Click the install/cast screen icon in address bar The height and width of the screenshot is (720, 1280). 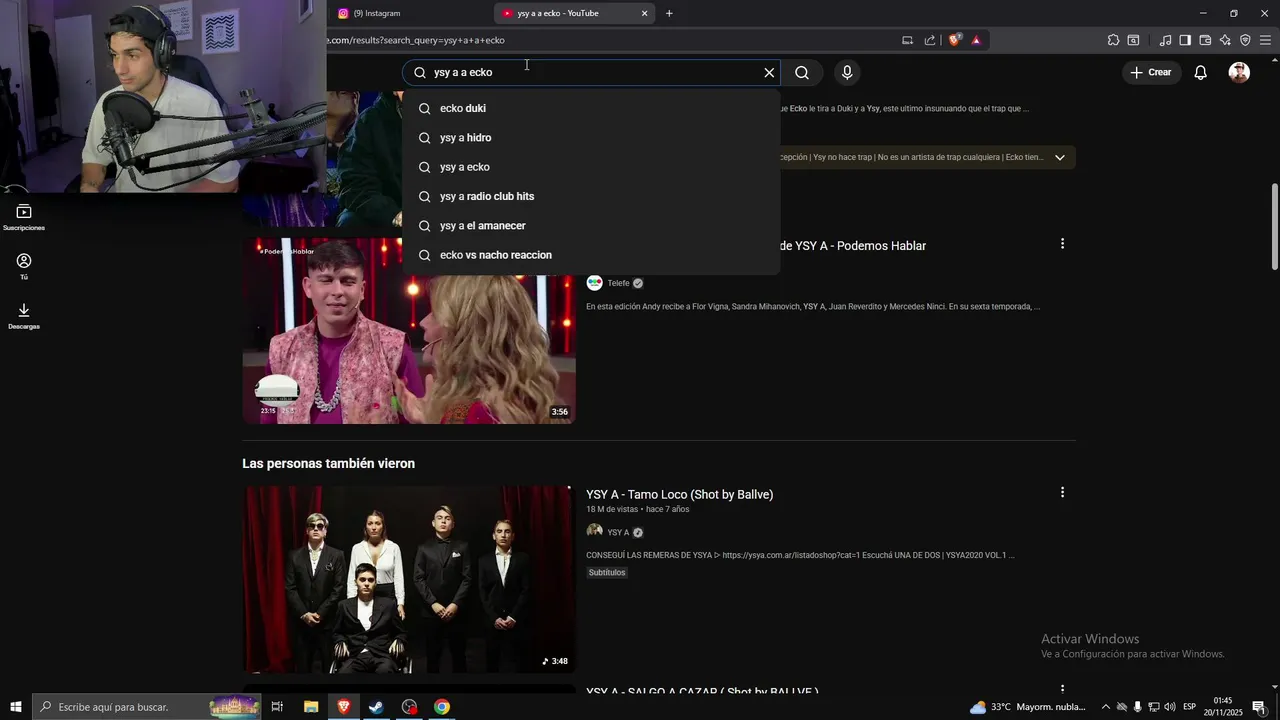click(907, 40)
